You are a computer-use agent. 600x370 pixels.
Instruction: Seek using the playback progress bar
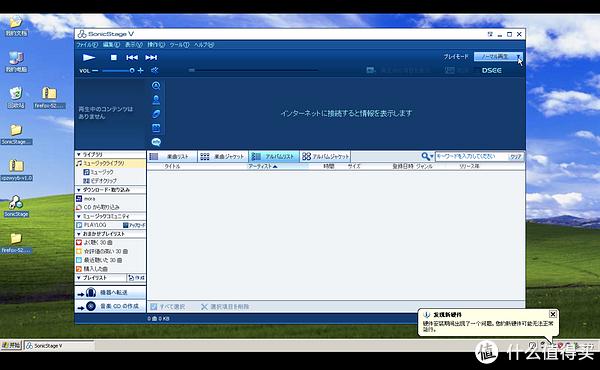tap(253, 70)
